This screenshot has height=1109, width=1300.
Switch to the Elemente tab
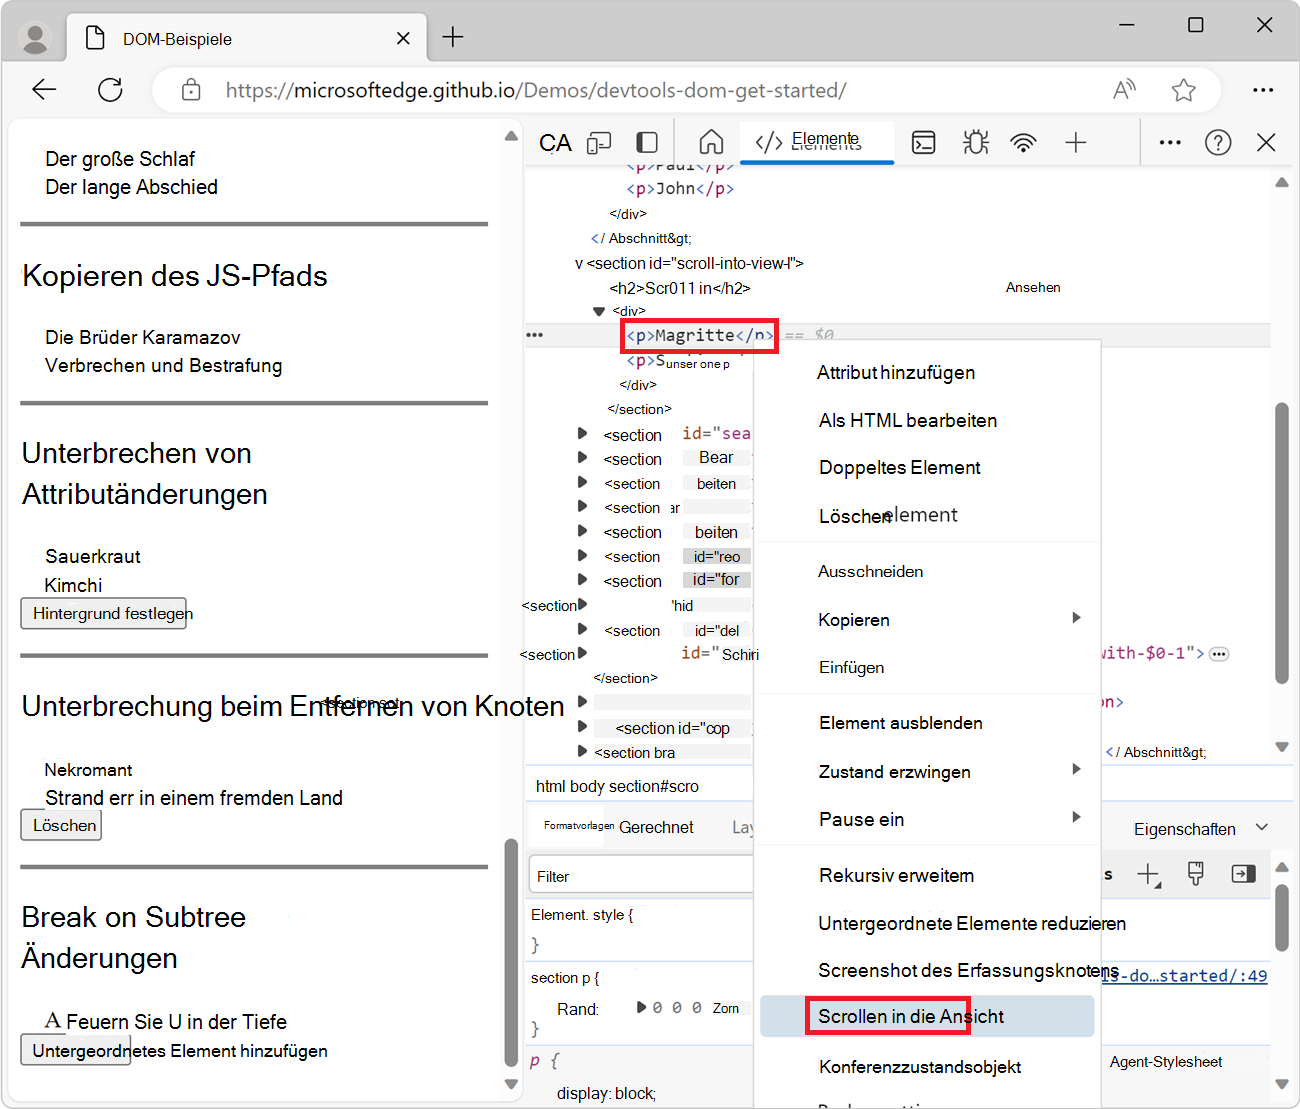coord(816,141)
